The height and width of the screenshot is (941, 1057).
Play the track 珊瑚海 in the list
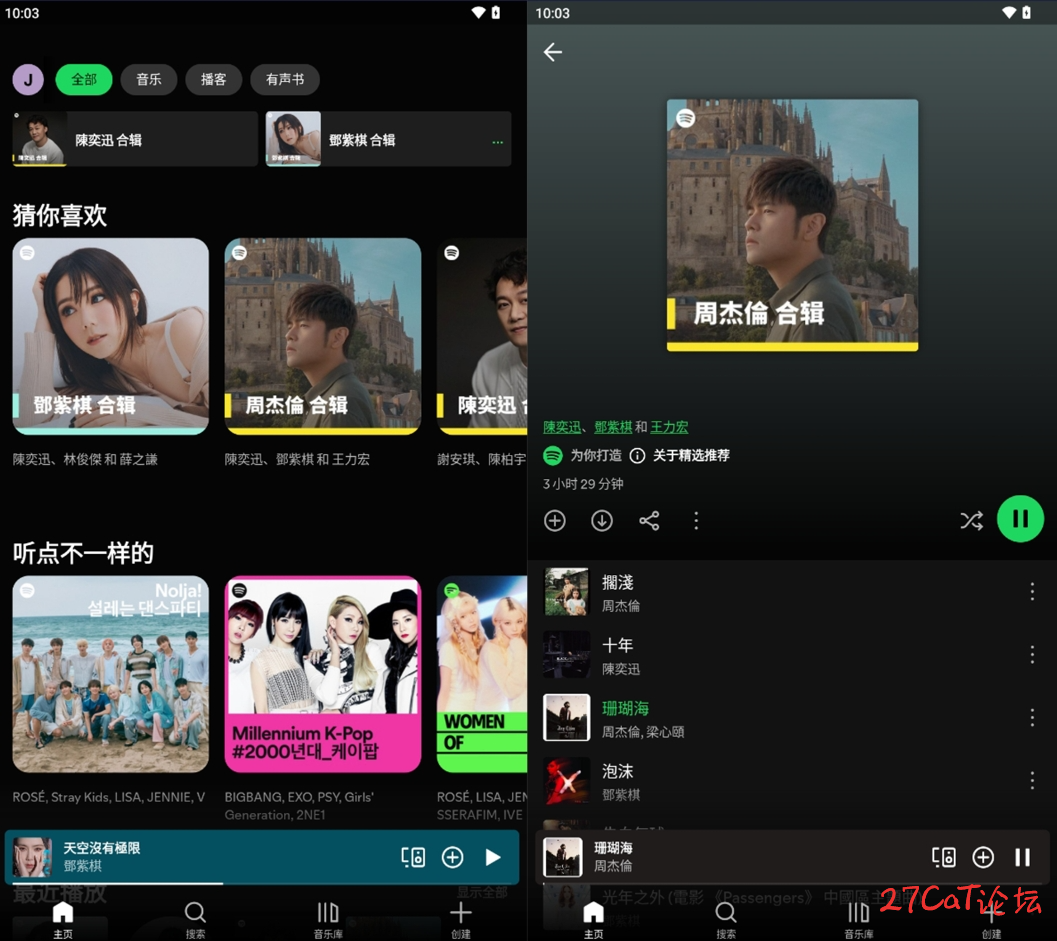coord(792,718)
